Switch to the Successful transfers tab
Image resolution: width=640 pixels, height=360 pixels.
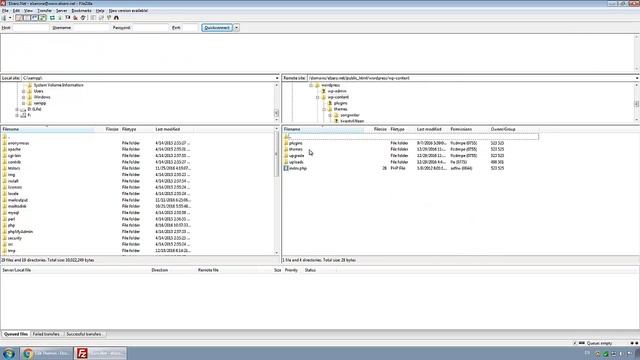click(84, 334)
